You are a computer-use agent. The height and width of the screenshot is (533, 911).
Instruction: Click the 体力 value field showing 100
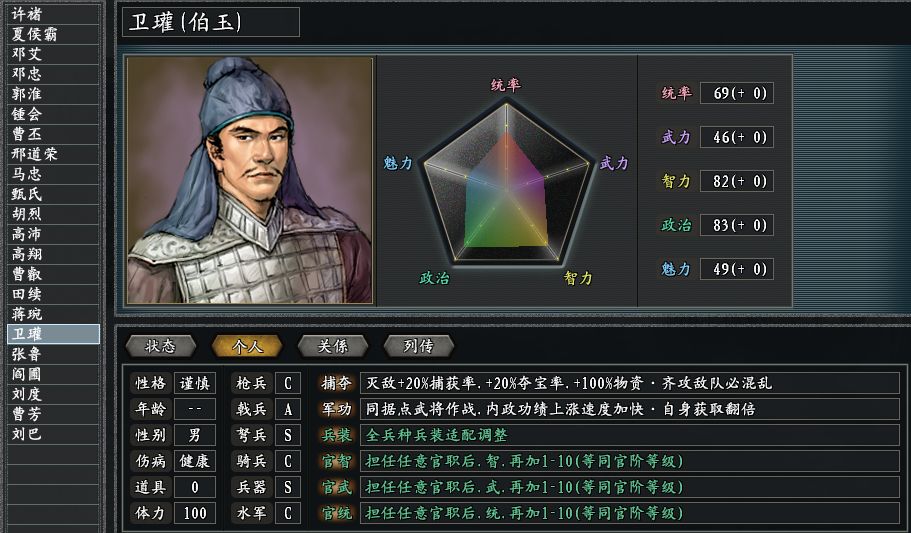pyautogui.click(x=194, y=513)
